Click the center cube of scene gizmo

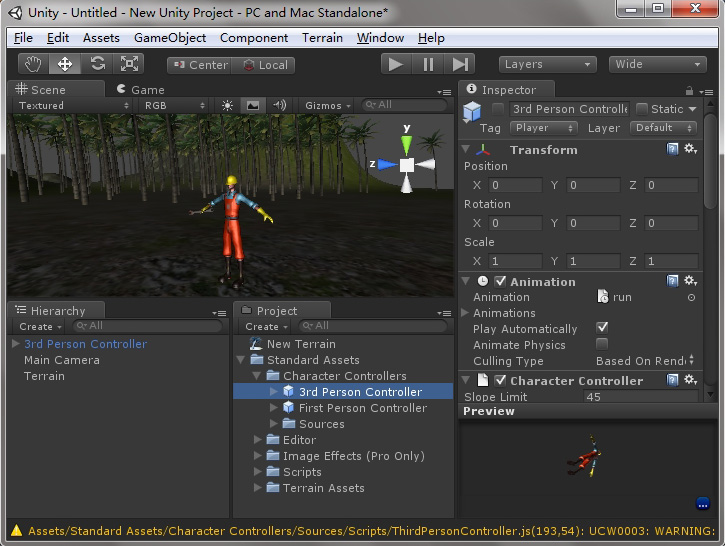coord(407,165)
